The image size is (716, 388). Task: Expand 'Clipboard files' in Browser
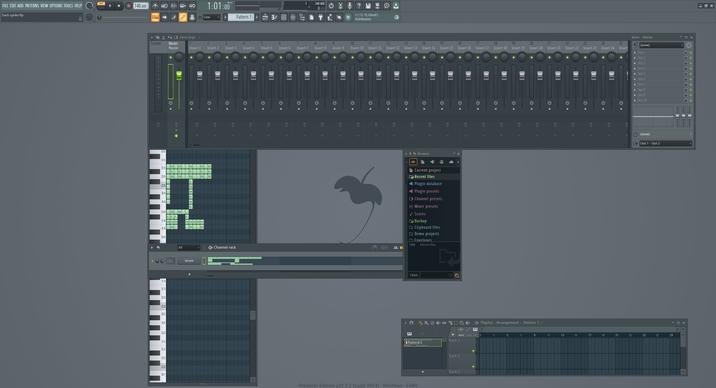426,227
